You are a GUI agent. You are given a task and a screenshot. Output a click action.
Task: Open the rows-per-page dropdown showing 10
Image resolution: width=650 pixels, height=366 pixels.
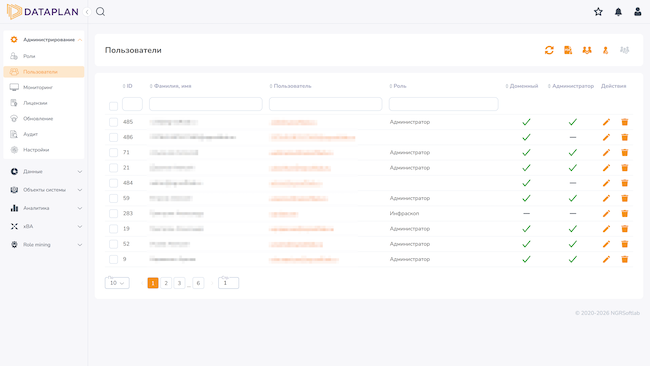(x=117, y=283)
